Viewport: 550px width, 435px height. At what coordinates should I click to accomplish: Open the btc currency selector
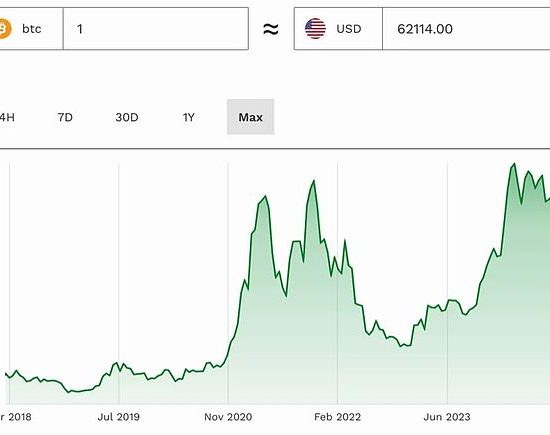coord(31,29)
